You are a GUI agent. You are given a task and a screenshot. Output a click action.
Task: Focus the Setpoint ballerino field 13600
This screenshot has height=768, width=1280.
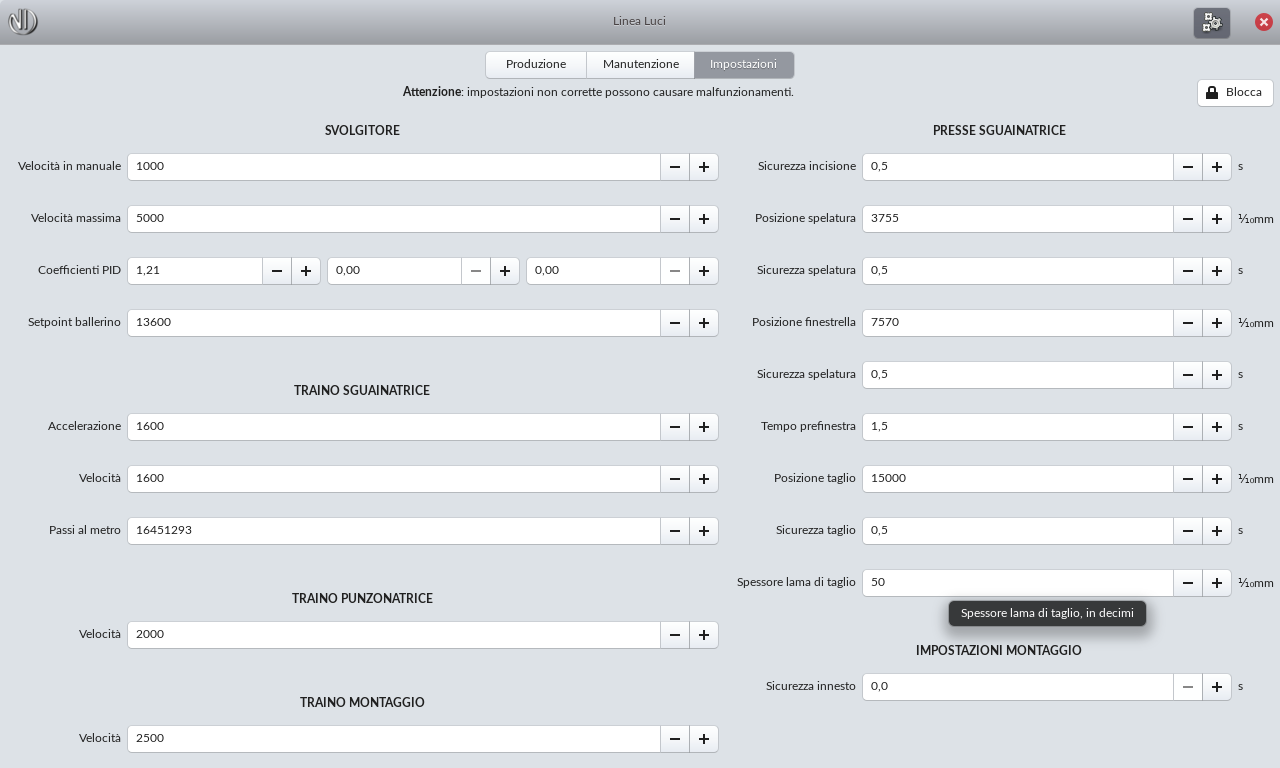[394, 323]
